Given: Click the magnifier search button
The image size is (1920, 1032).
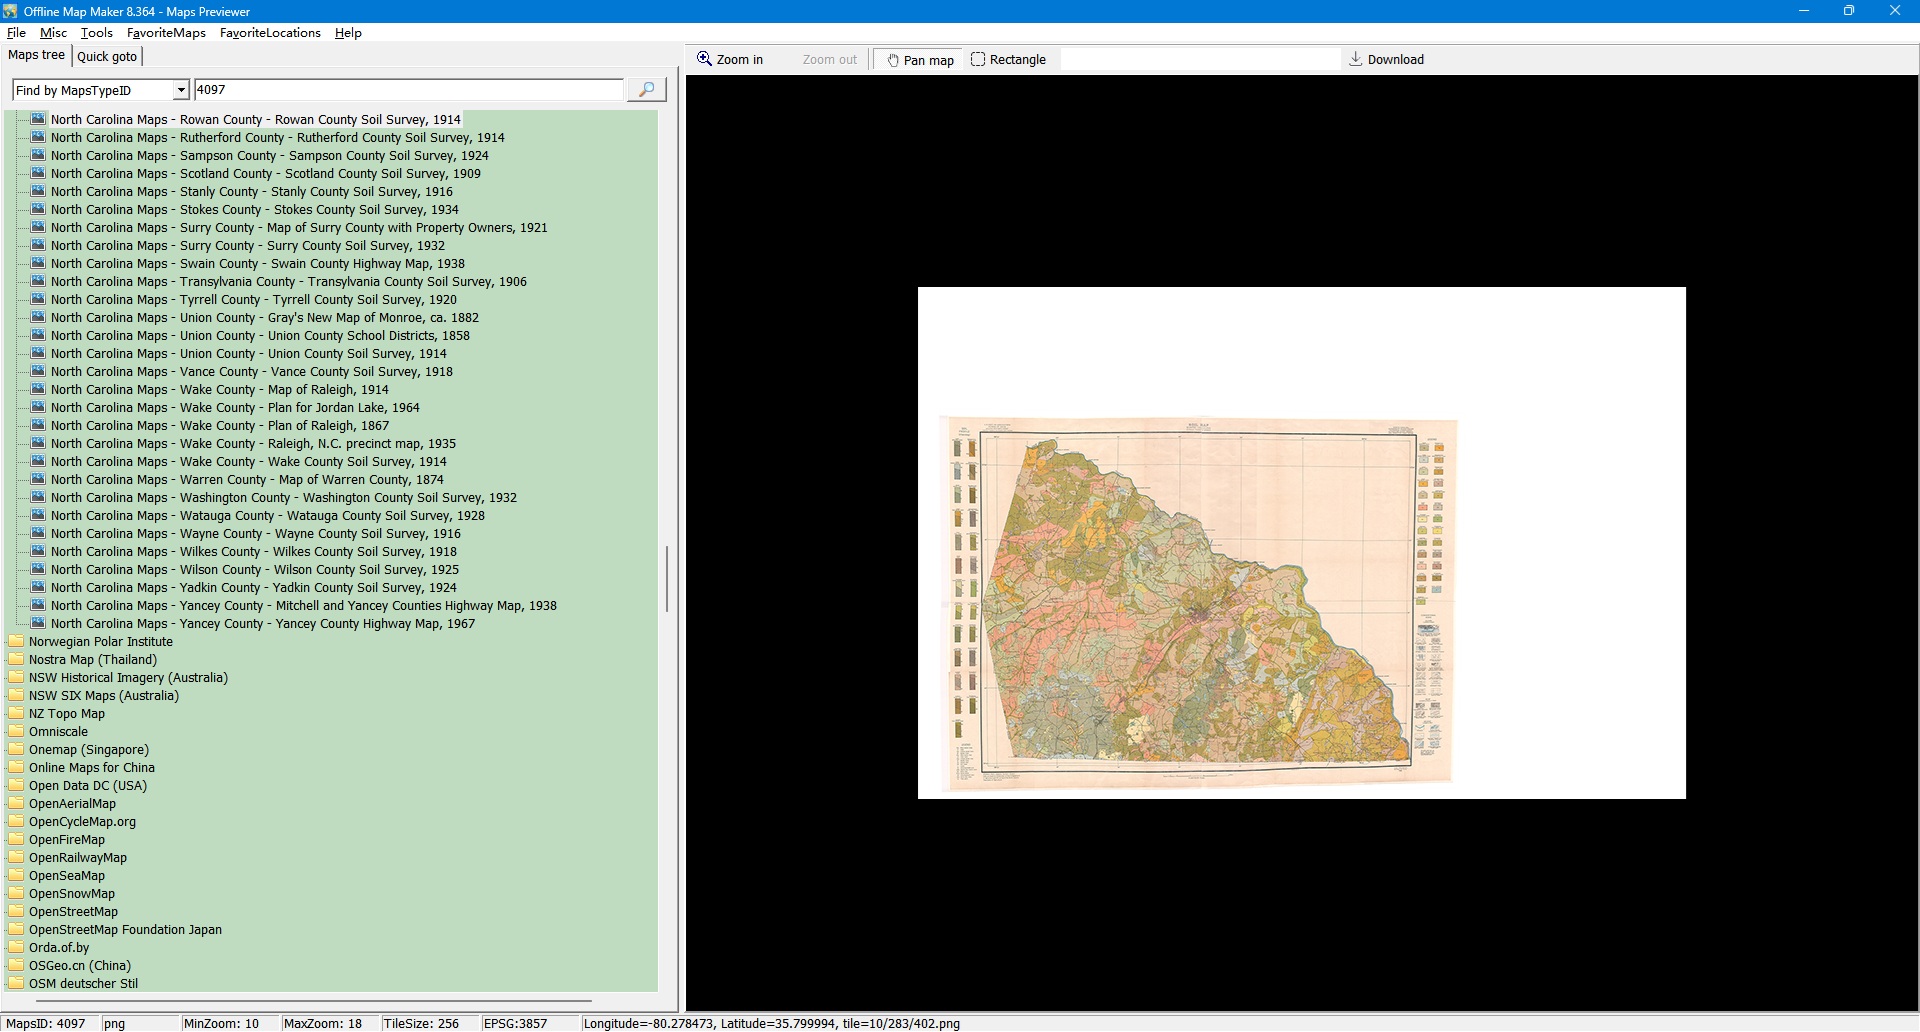Looking at the screenshot, I should coord(646,90).
